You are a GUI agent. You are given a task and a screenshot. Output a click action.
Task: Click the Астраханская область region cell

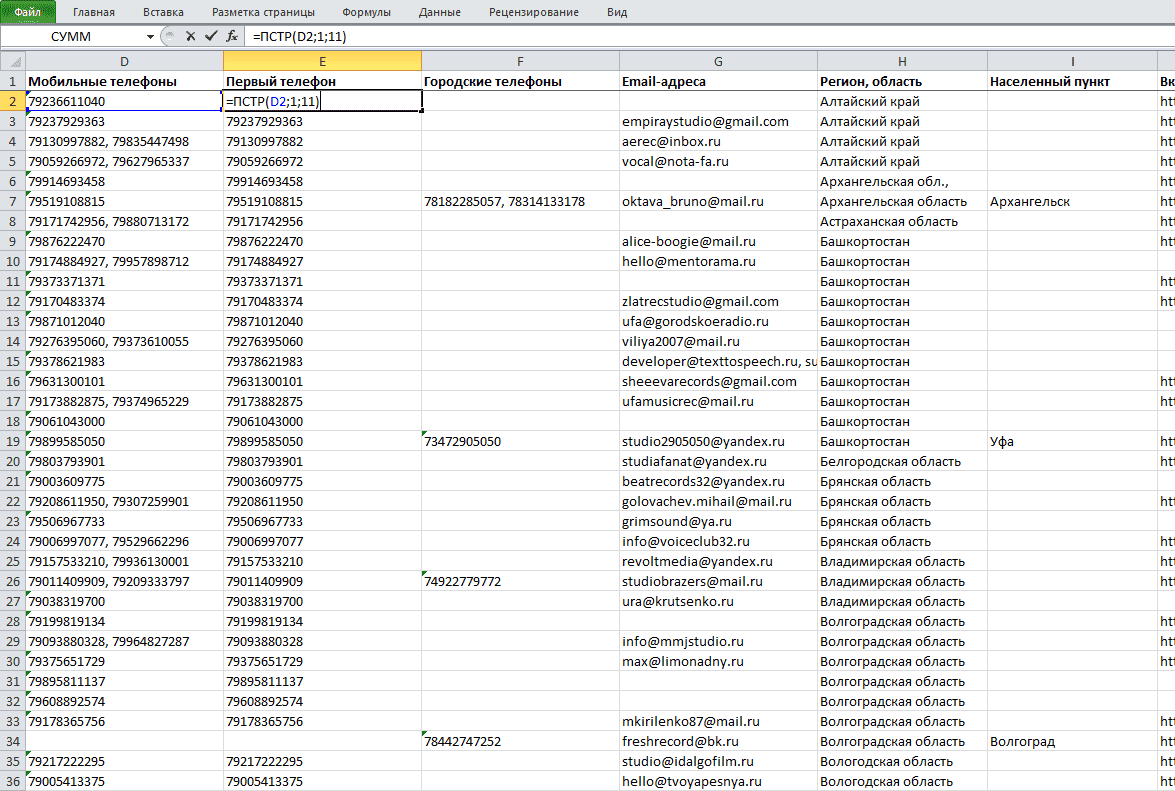coord(902,222)
